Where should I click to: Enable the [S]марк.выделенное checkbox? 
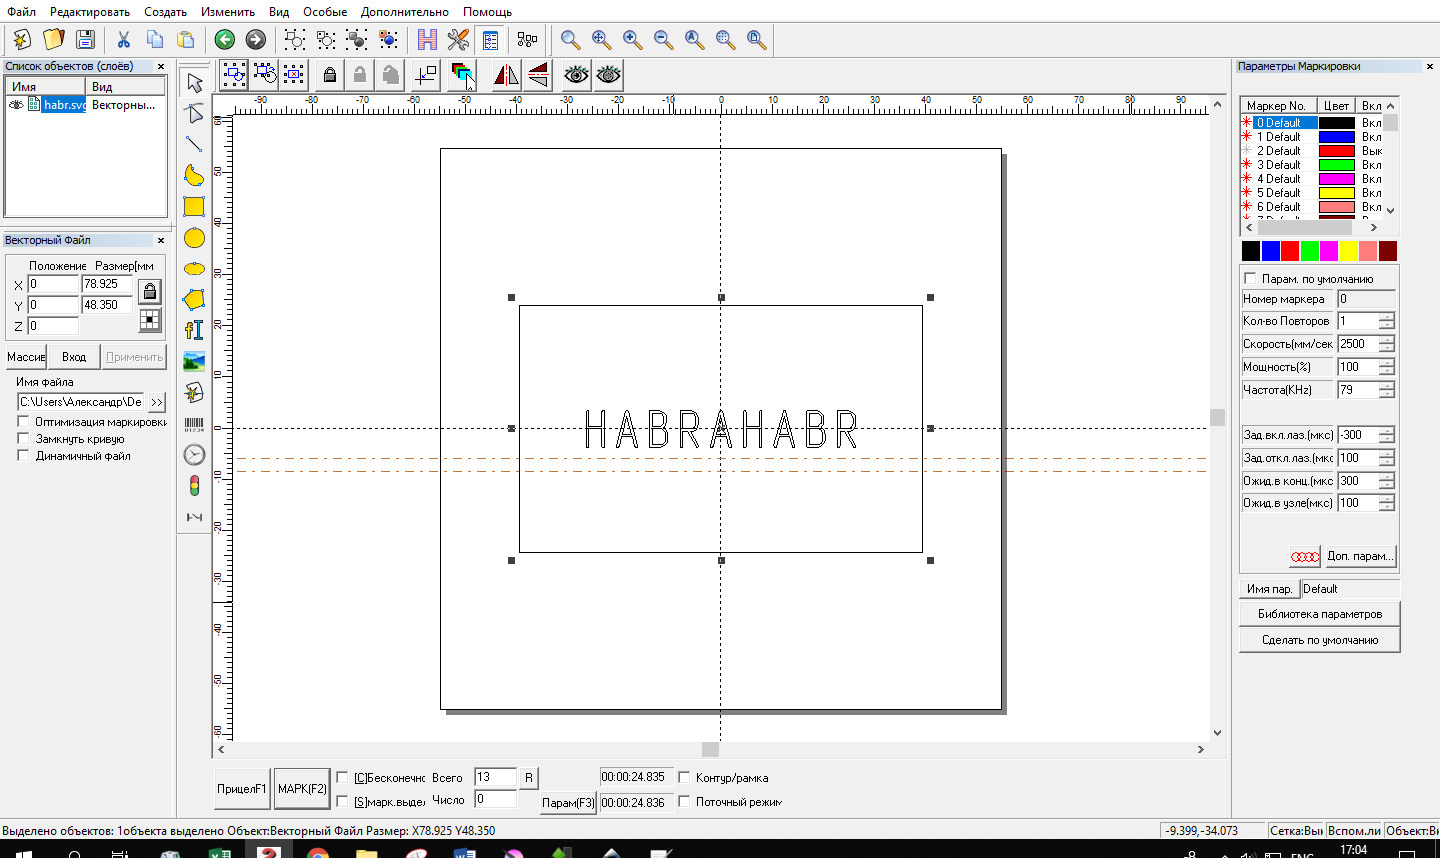coord(343,802)
